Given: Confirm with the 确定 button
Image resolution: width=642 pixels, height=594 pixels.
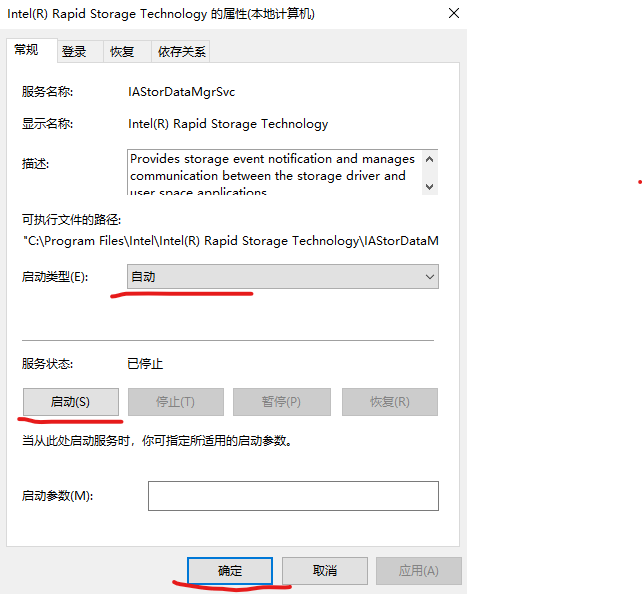Looking at the screenshot, I should [230, 571].
